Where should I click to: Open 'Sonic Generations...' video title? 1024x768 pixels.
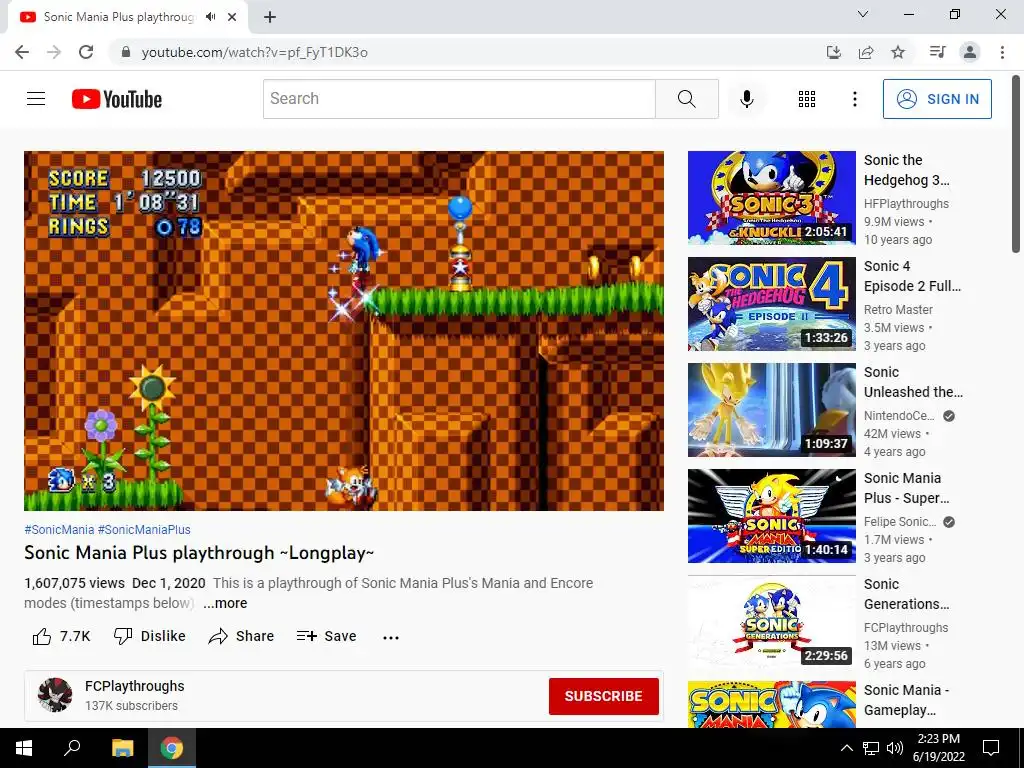[x=906, y=594]
